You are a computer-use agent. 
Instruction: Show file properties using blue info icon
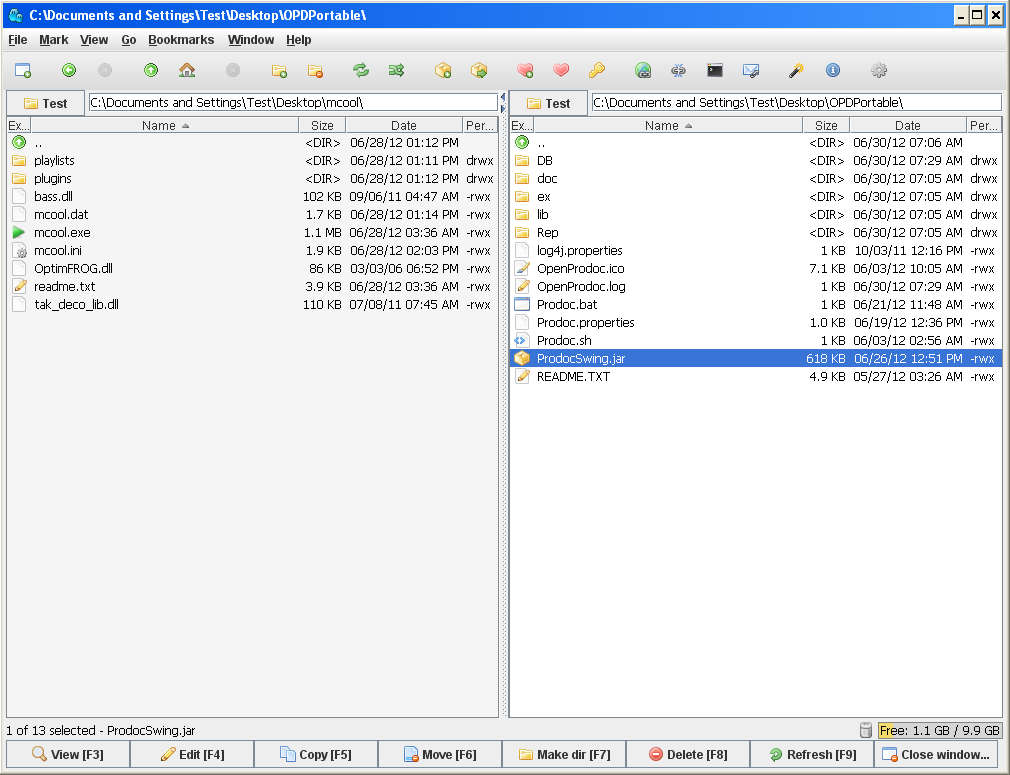tap(833, 70)
